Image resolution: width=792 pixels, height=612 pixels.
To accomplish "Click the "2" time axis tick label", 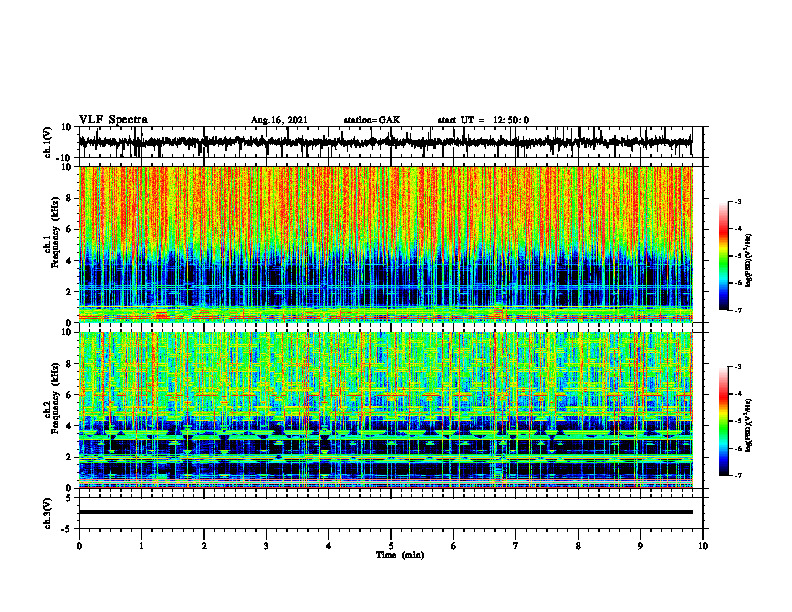I will tap(204, 546).
